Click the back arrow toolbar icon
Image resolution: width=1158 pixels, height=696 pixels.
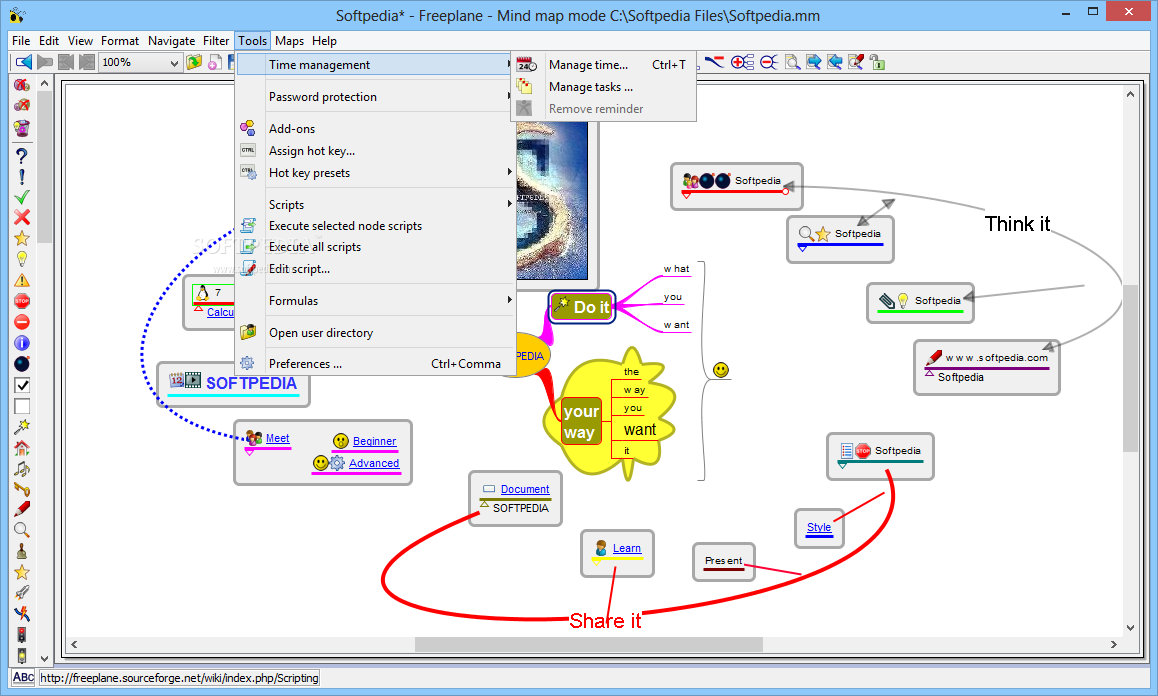pyautogui.click(x=24, y=62)
